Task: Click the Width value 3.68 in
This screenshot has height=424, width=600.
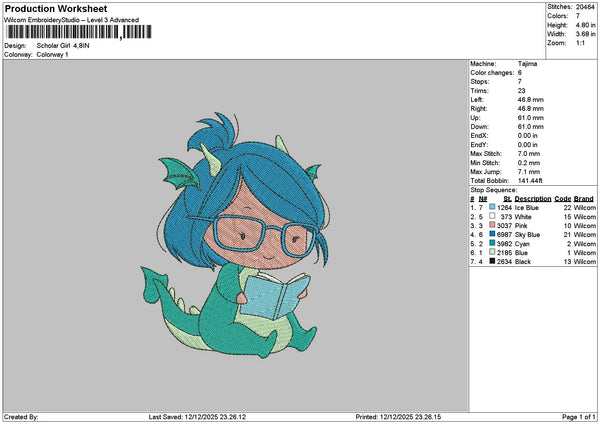Action: coord(585,34)
